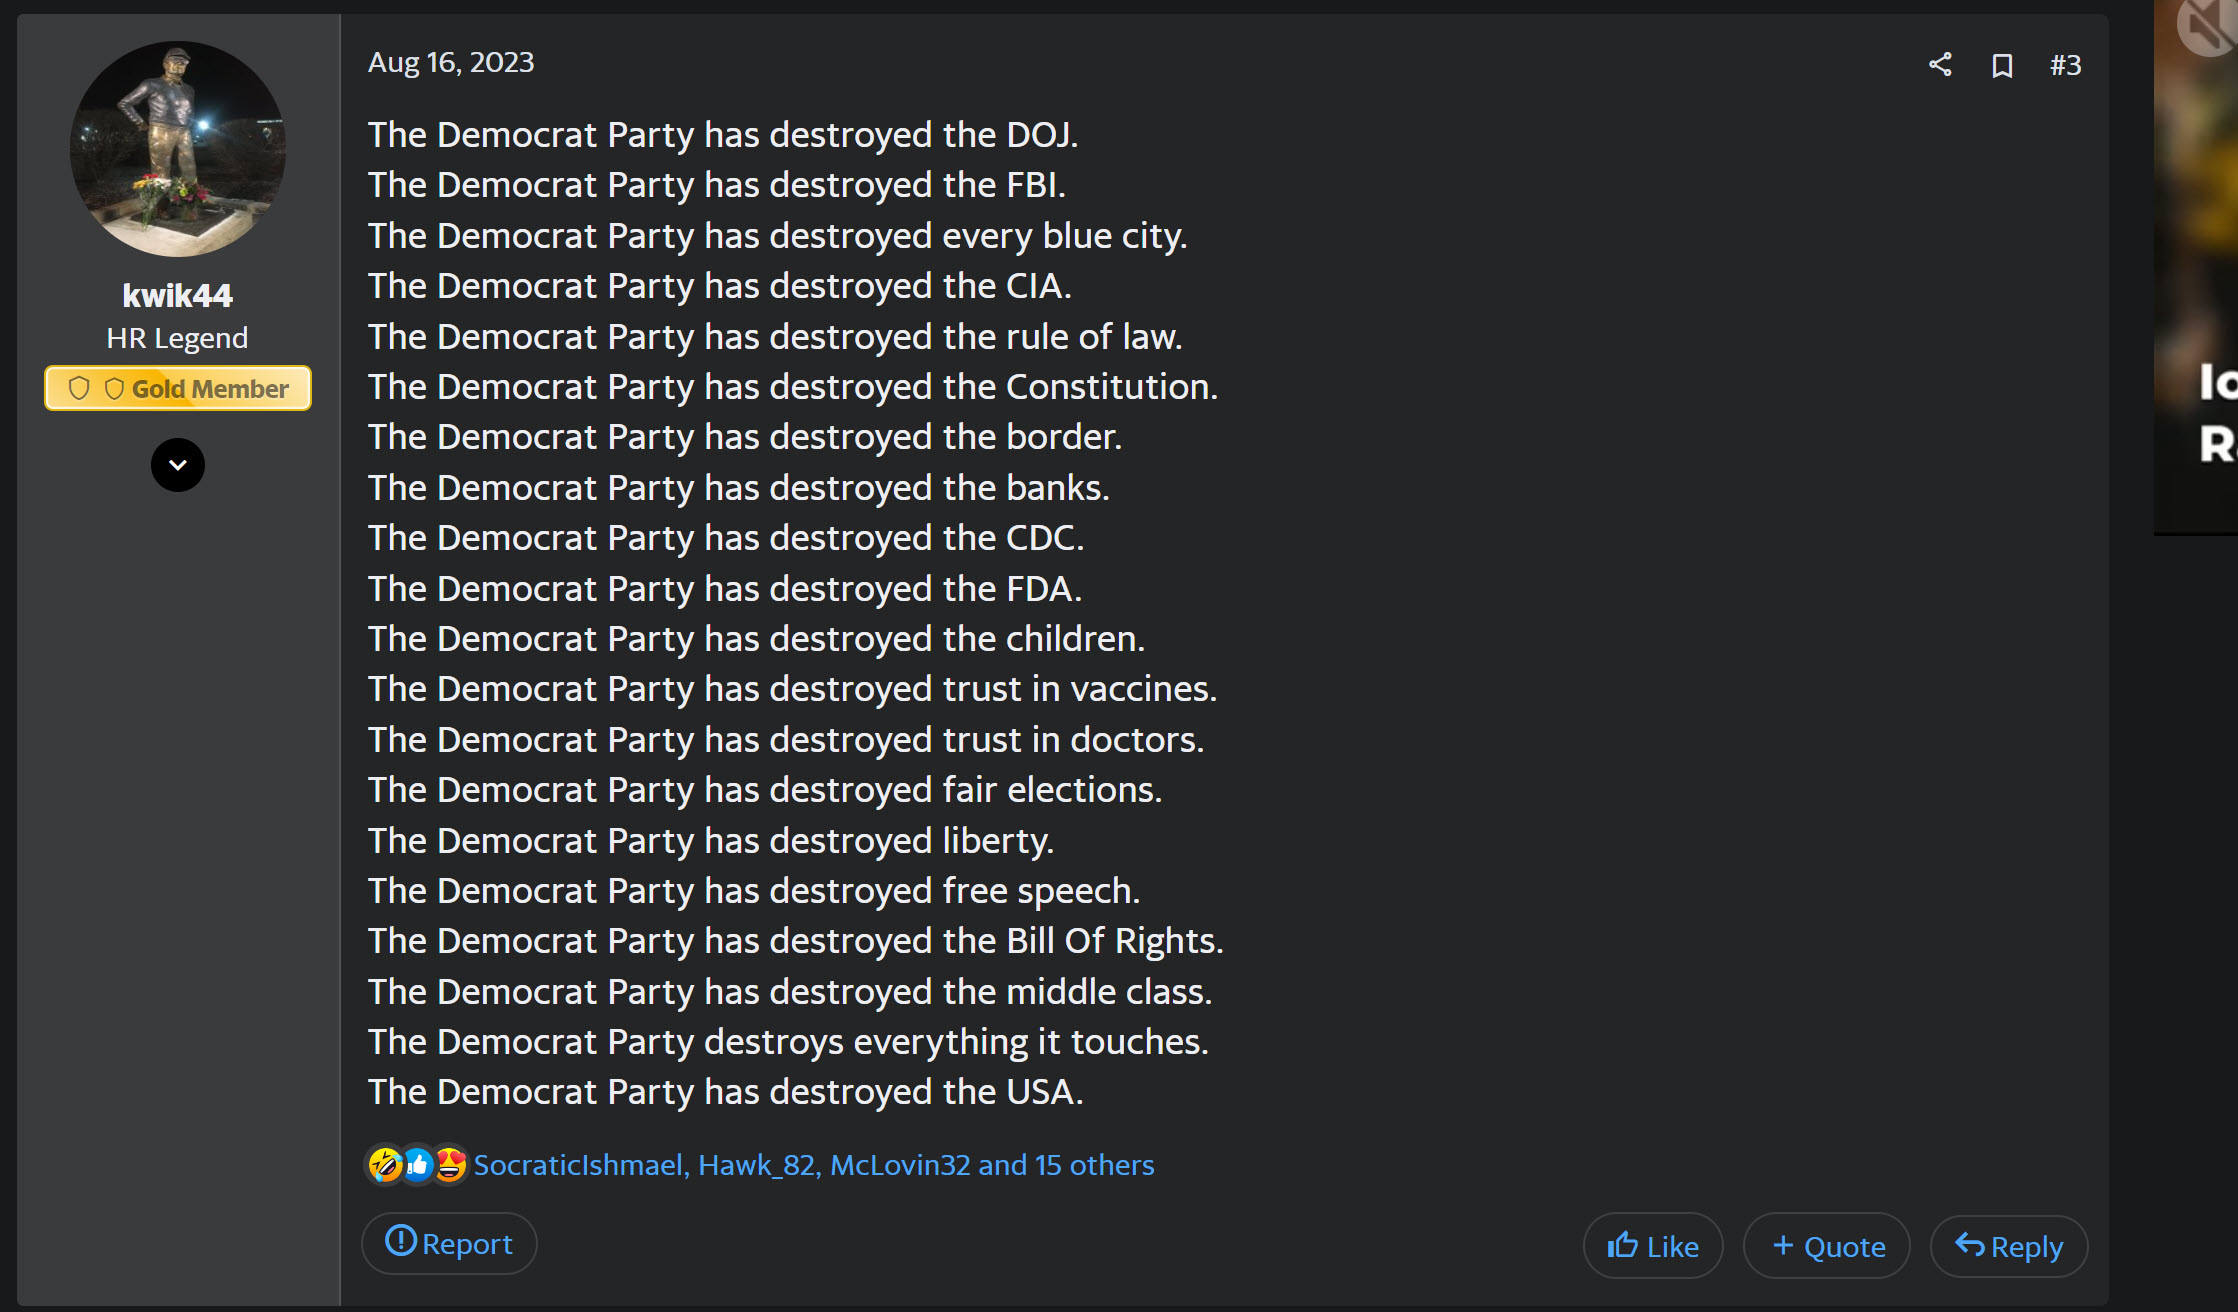The height and width of the screenshot is (1312, 2238).
Task: Expand kwik44's user details chevron
Action: (x=178, y=465)
